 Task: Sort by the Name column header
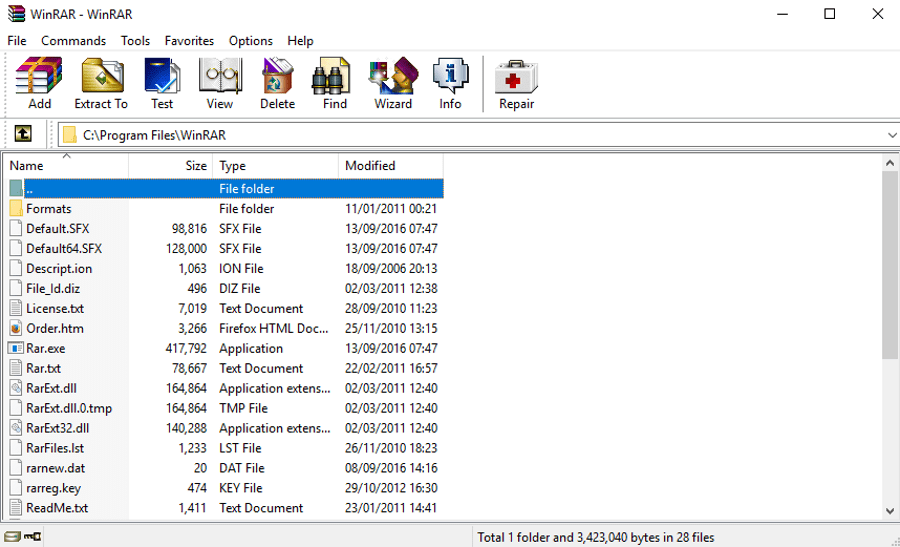point(67,166)
